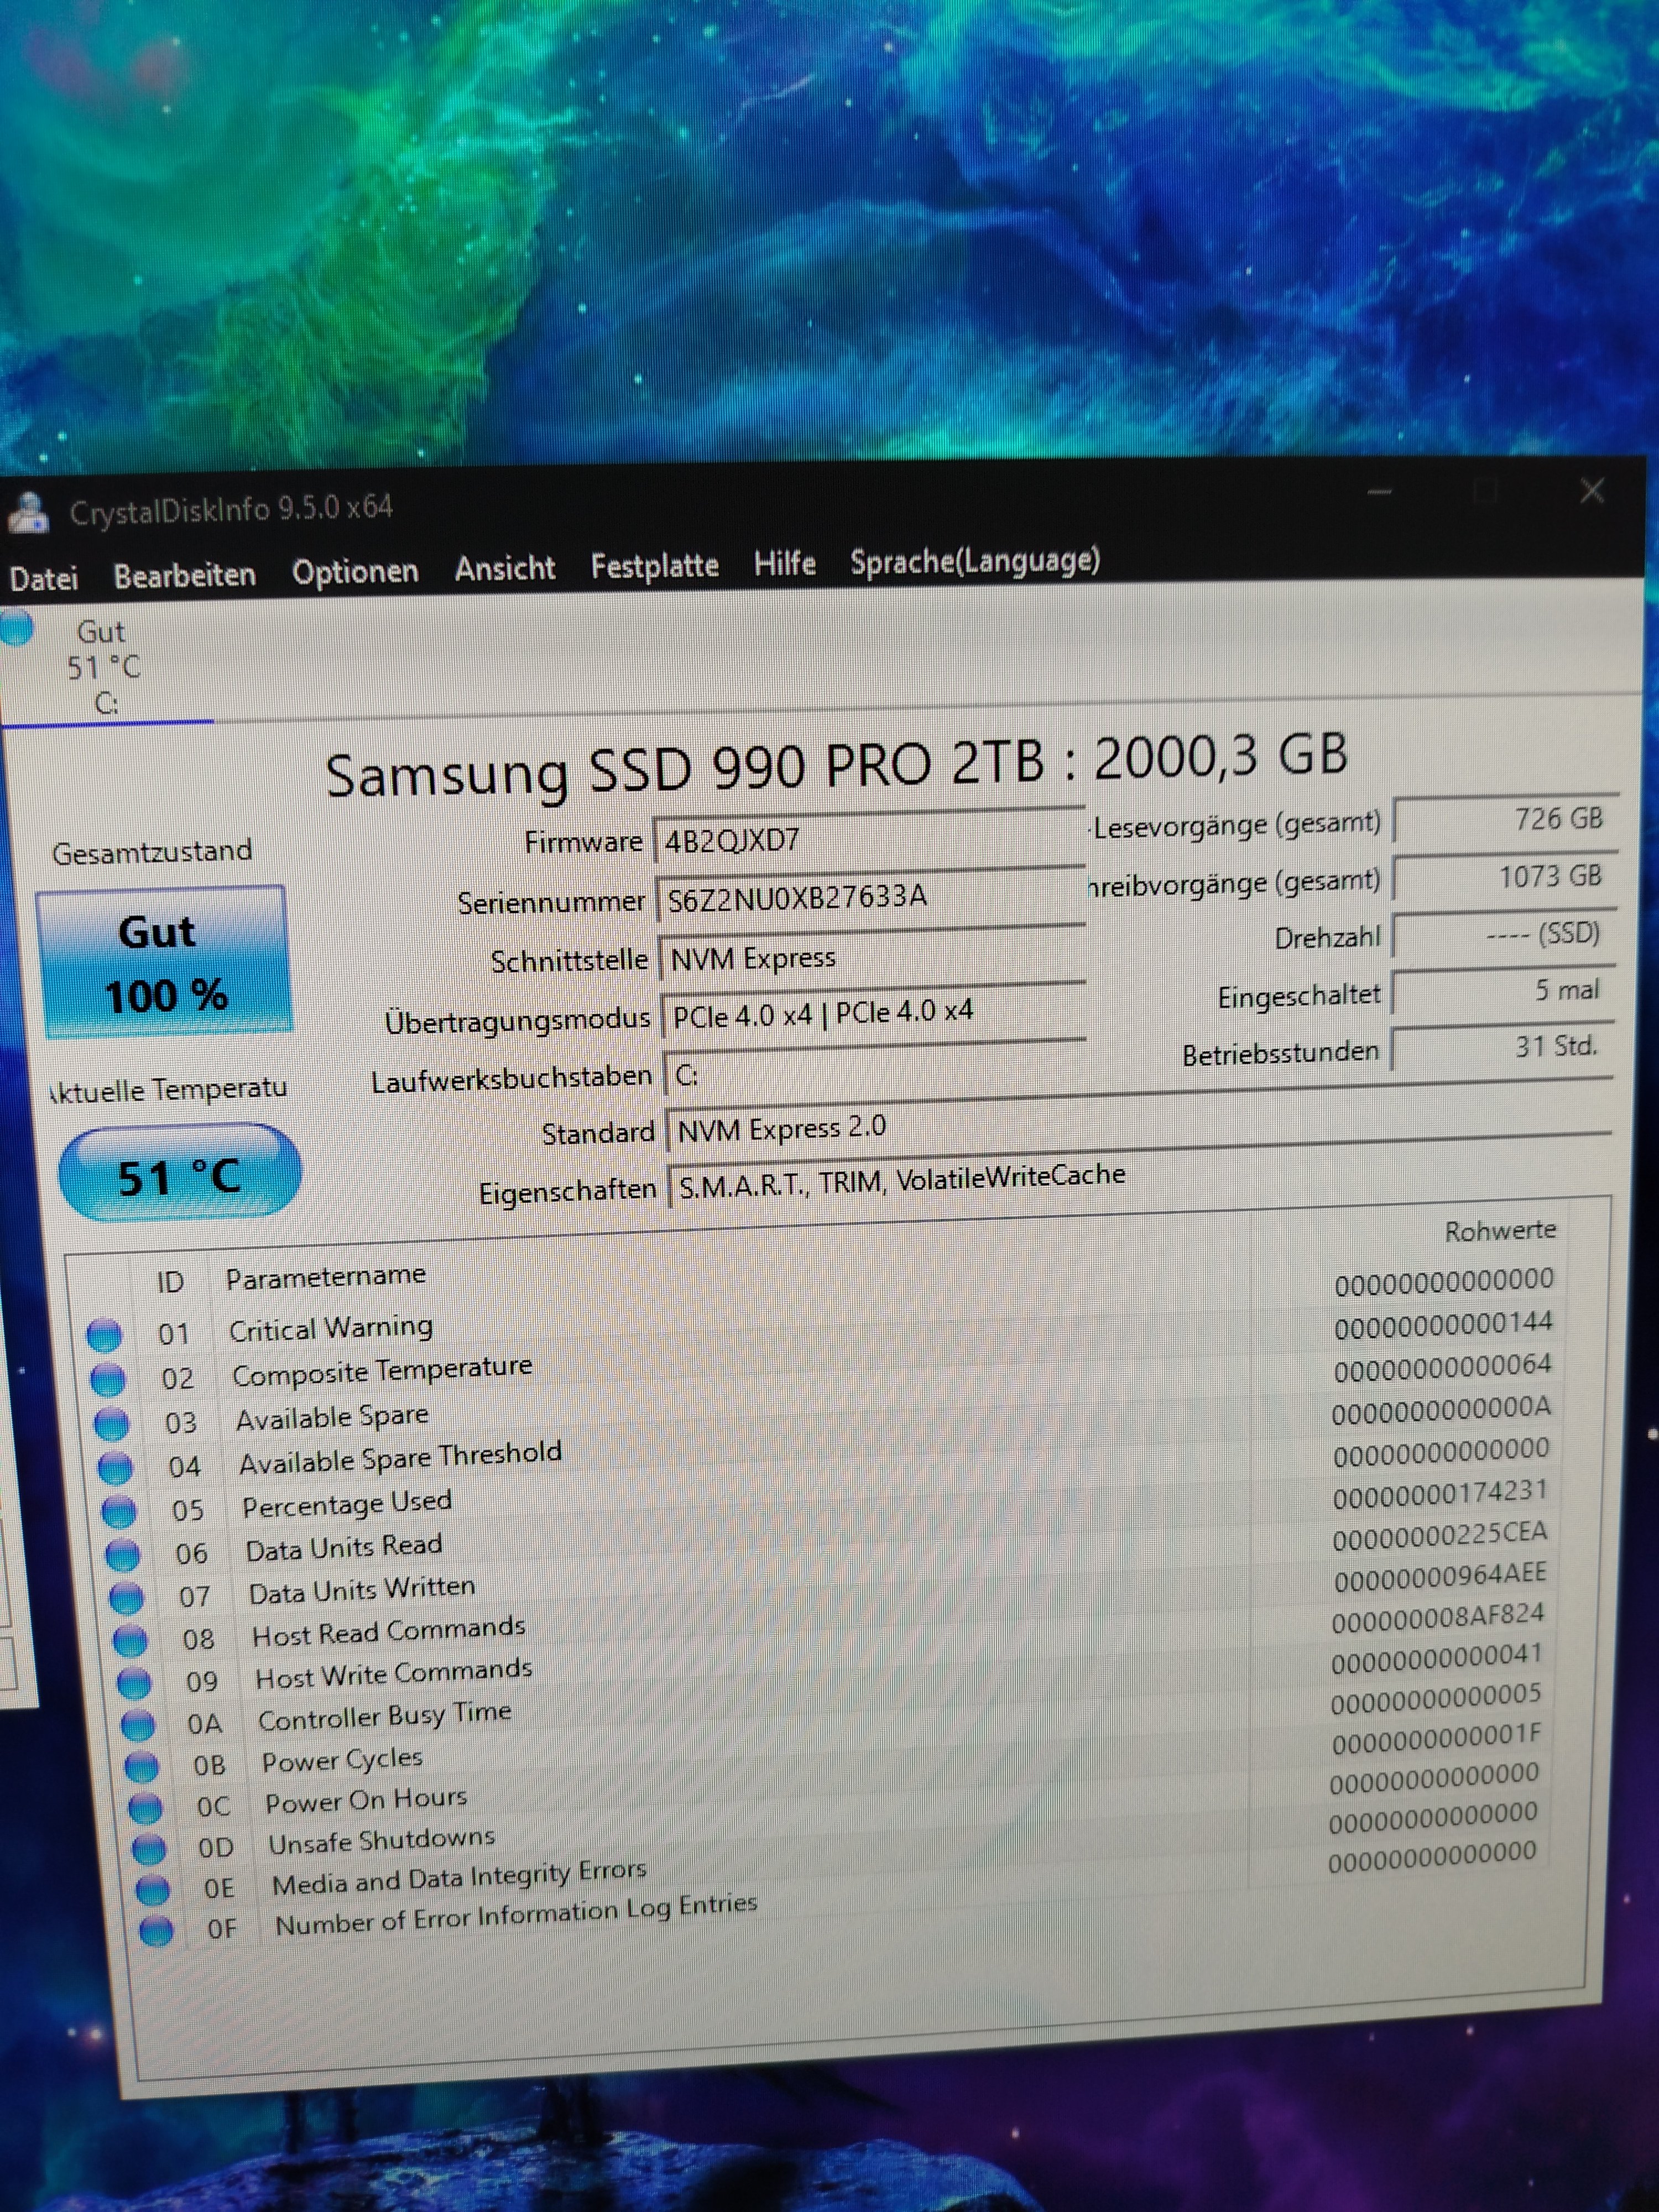Click the 51 °C temperature button
Image resolution: width=1659 pixels, height=2212 pixels.
pos(179,1175)
